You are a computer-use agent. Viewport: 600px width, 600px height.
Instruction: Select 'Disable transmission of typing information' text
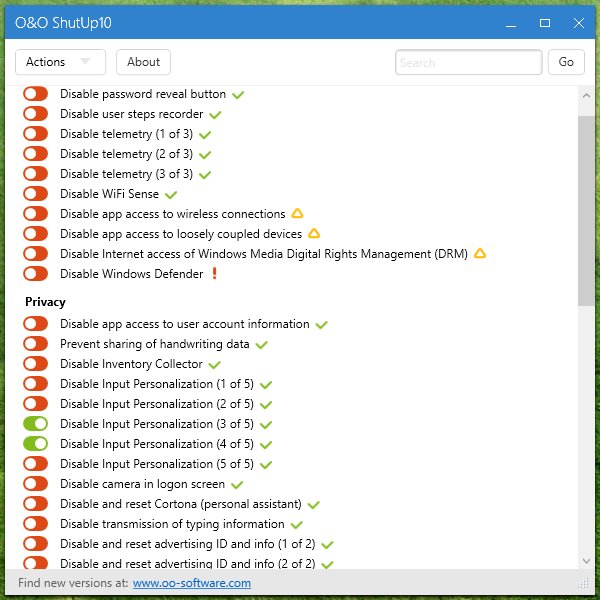pyautogui.click(x=172, y=524)
